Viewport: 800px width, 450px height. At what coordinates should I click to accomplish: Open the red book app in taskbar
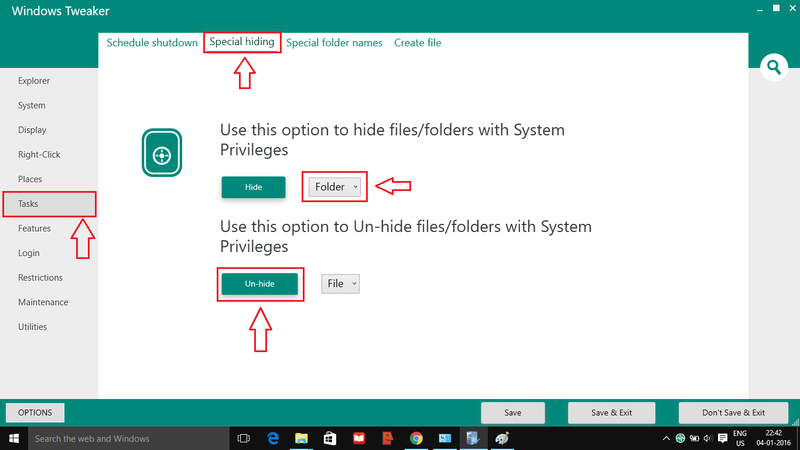point(359,438)
